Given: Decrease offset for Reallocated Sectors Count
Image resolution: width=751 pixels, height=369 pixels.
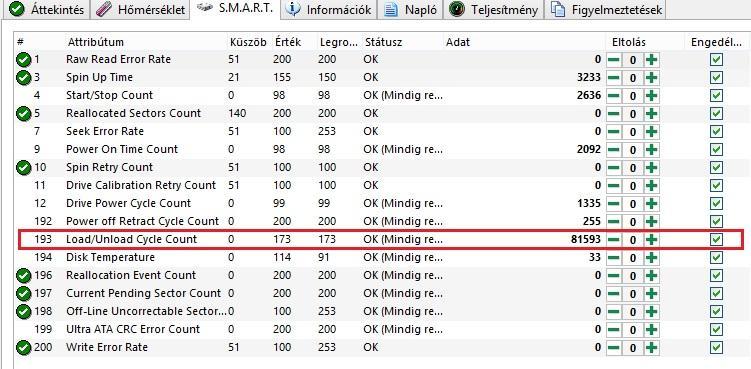Looking at the screenshot, I should click(614, 114).
